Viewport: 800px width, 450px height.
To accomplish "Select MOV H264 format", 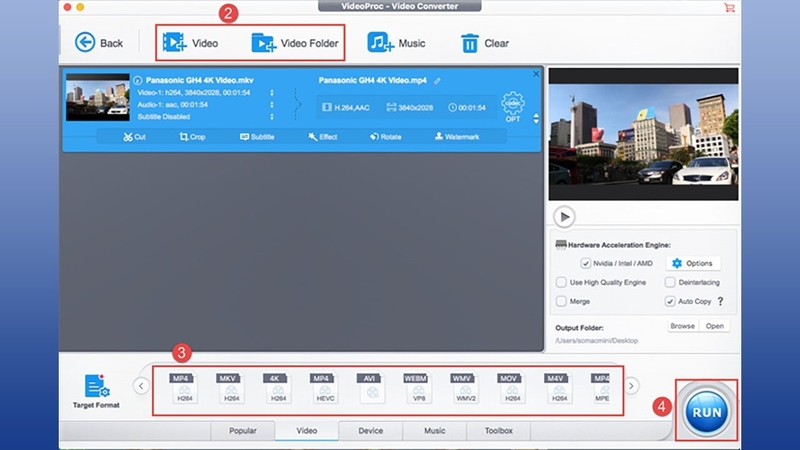I will pyautogui.click(x=511, y=388).
